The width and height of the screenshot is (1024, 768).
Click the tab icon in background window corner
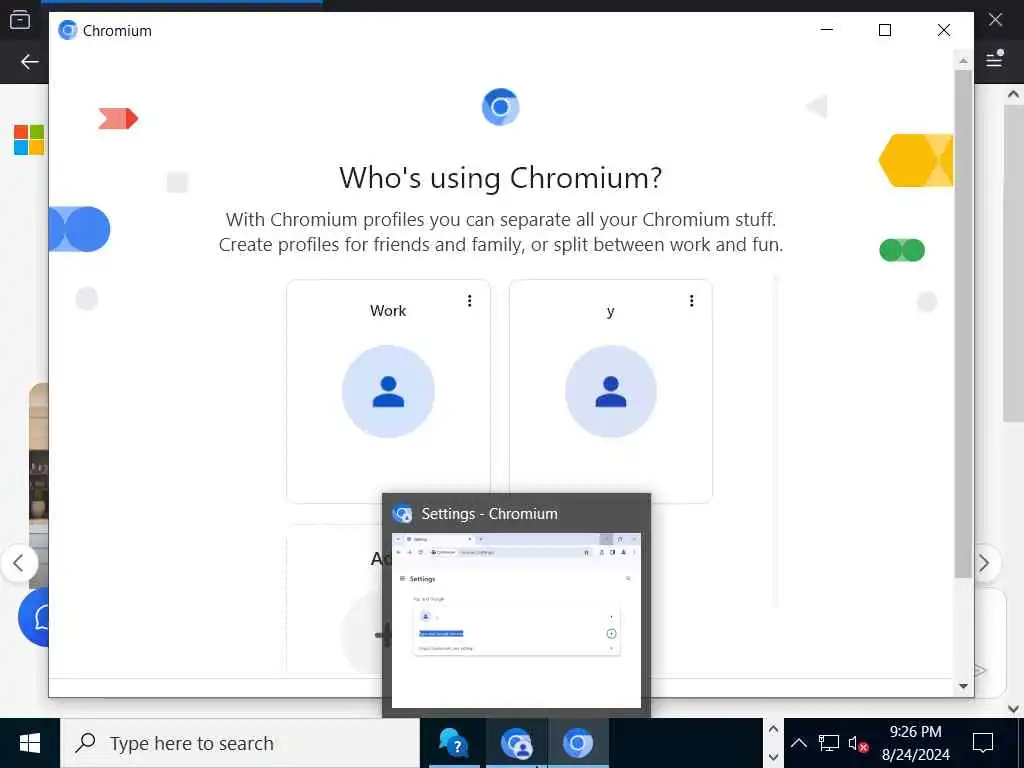(20, 20)
